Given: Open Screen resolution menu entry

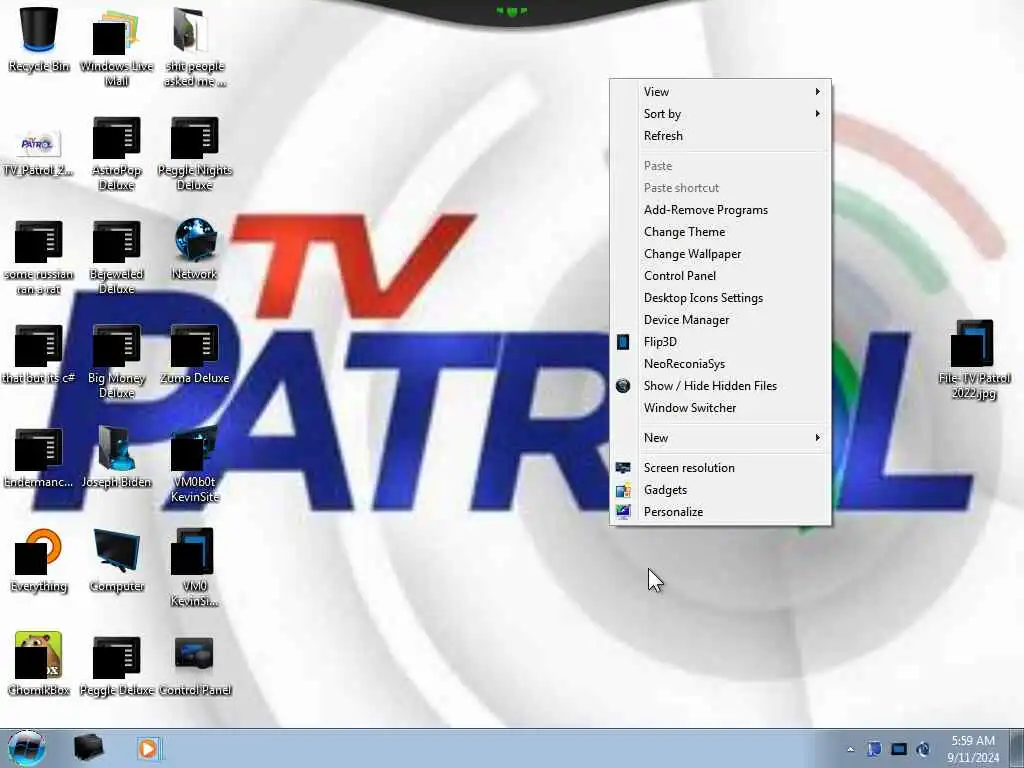Looking at the screenshot, I should (x=720, y=468).
